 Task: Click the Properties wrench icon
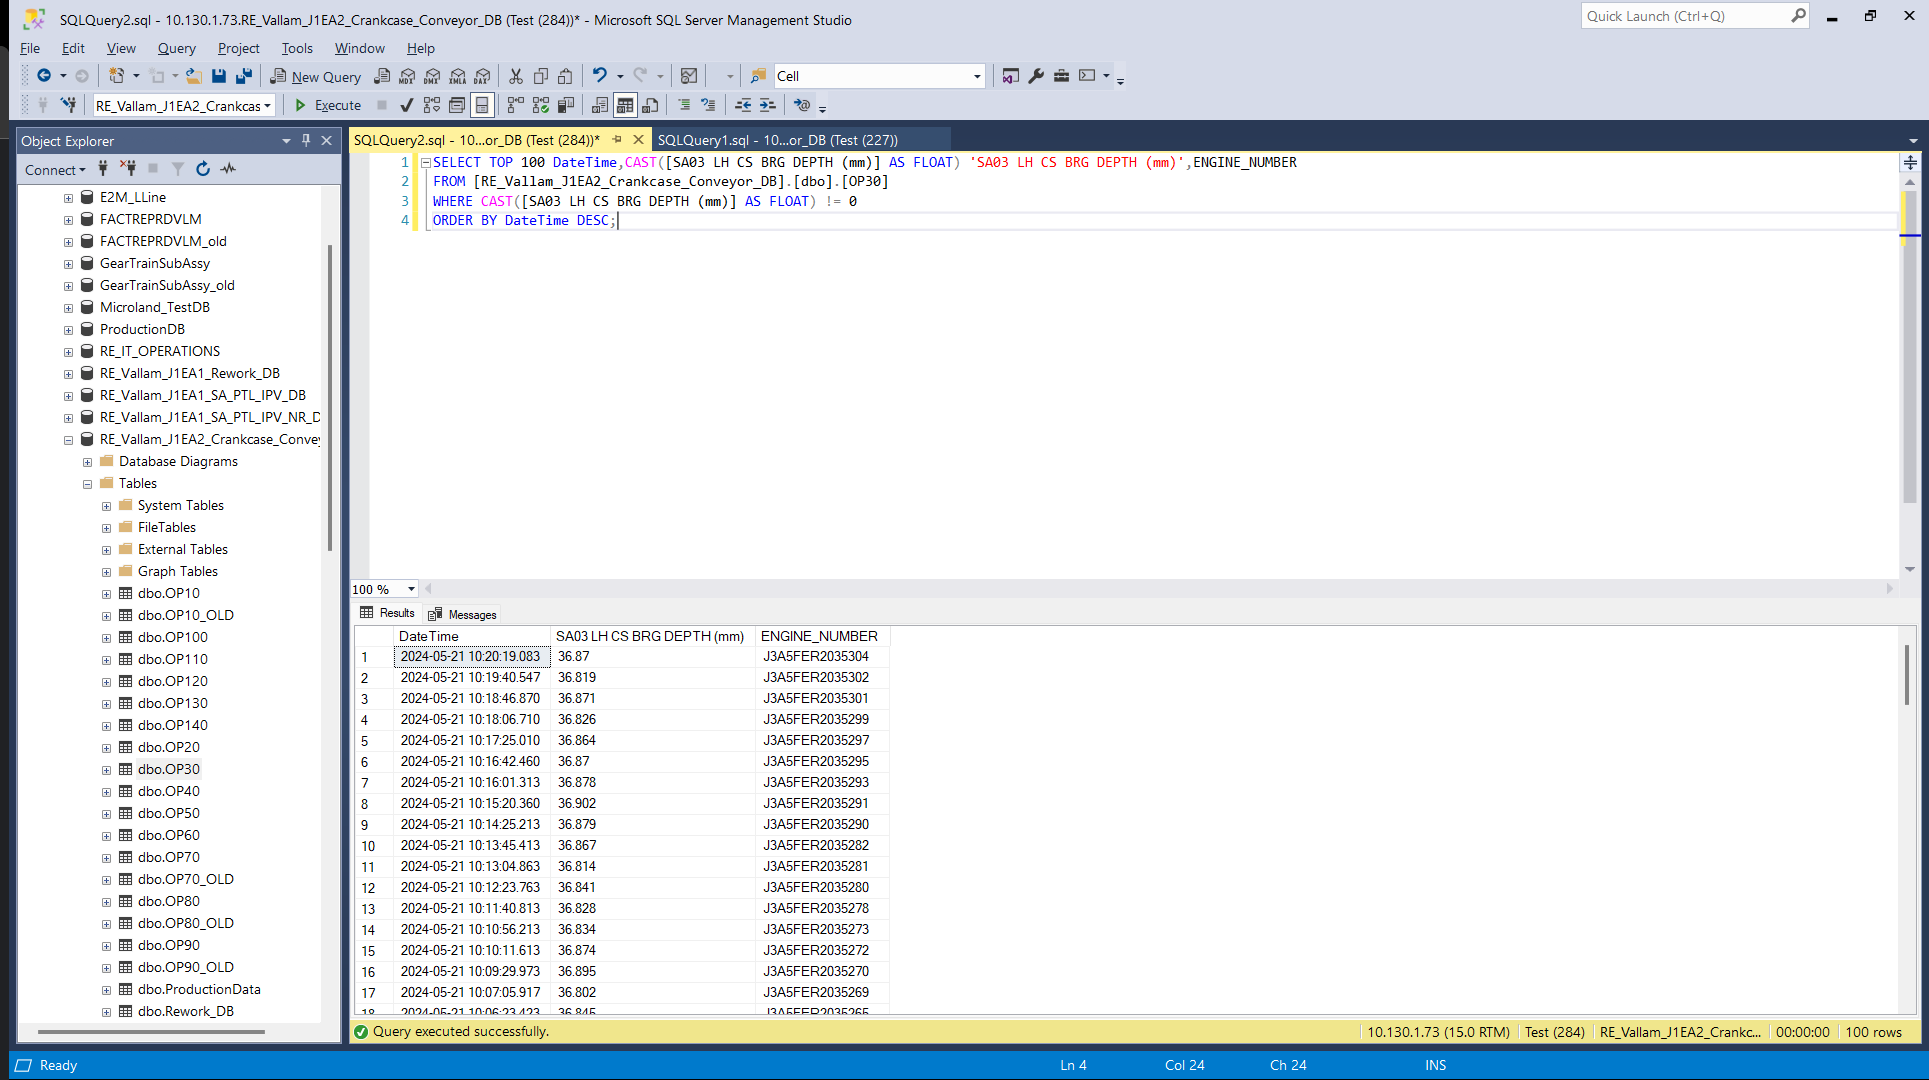(x=1036, y=76)
